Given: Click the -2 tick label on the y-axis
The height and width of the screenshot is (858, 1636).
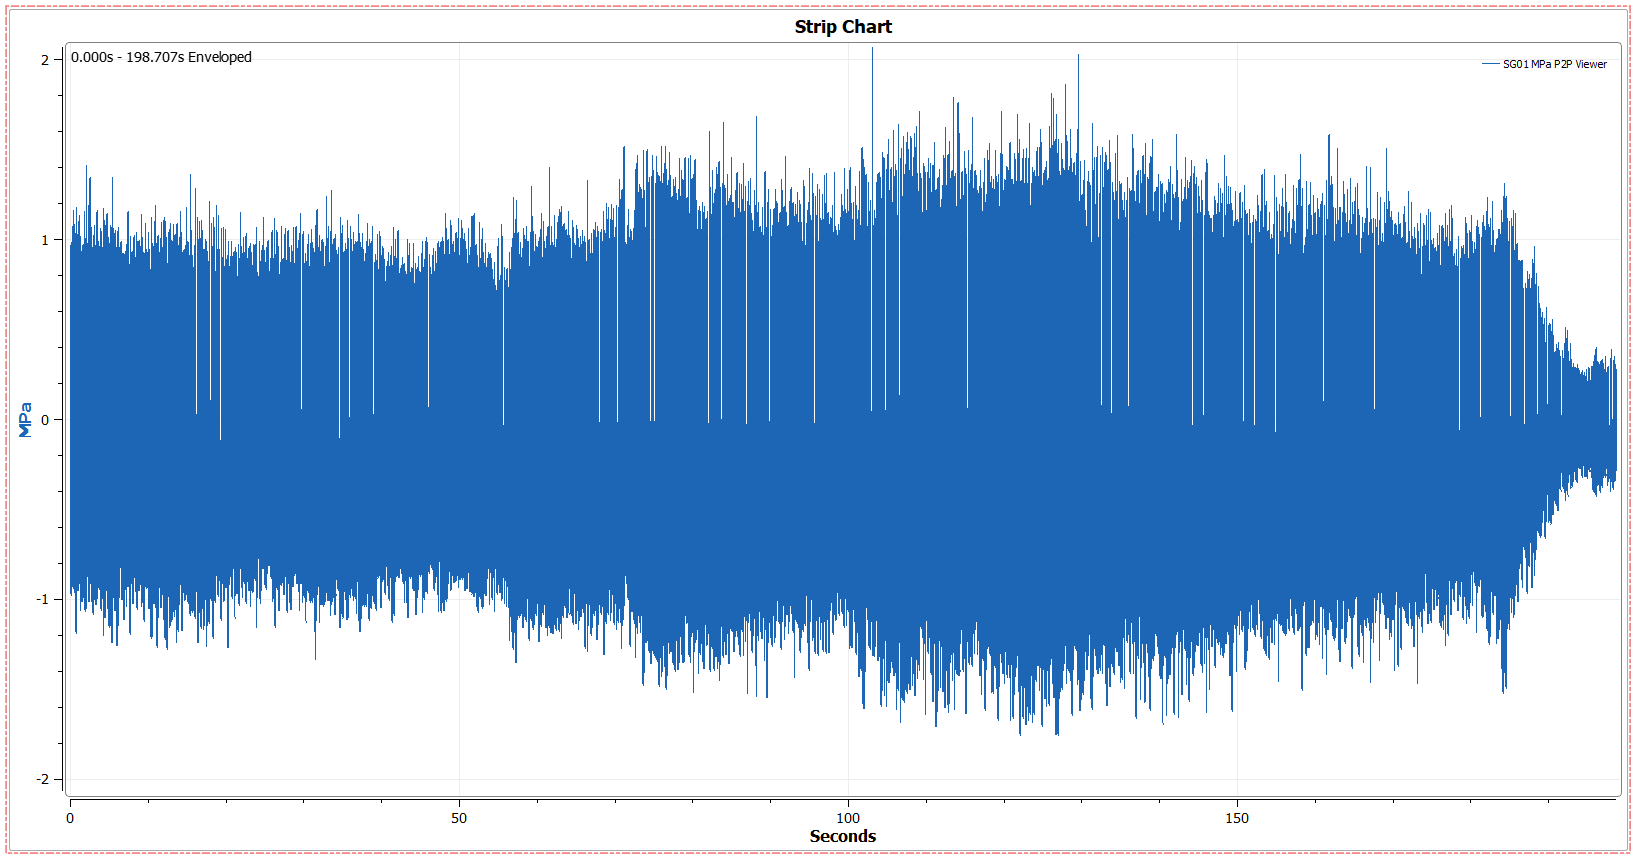Looking at the screenshot, I should [43, 779].
